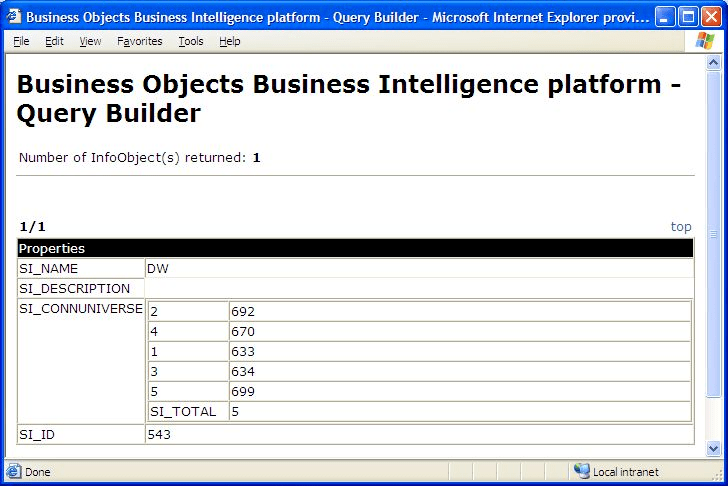Click the value 633
Viewport: 728px width, 486px height.
click(x=243, y=351)
